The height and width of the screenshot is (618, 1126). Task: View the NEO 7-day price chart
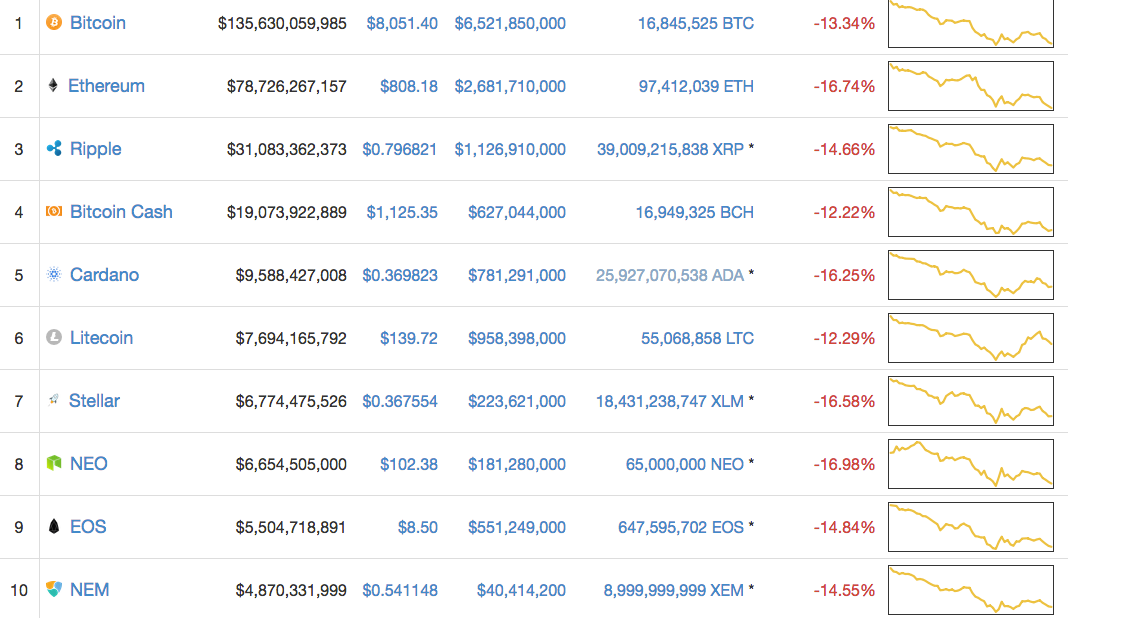(970, 464)
